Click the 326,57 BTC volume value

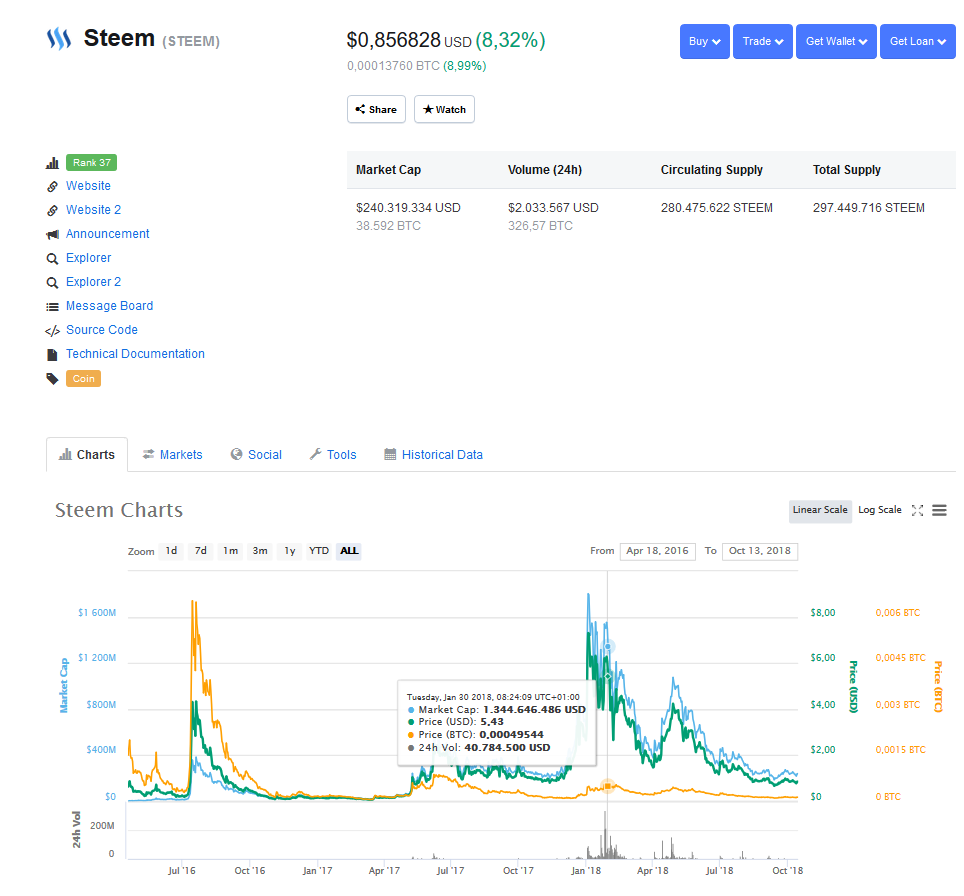coord(540,226)
